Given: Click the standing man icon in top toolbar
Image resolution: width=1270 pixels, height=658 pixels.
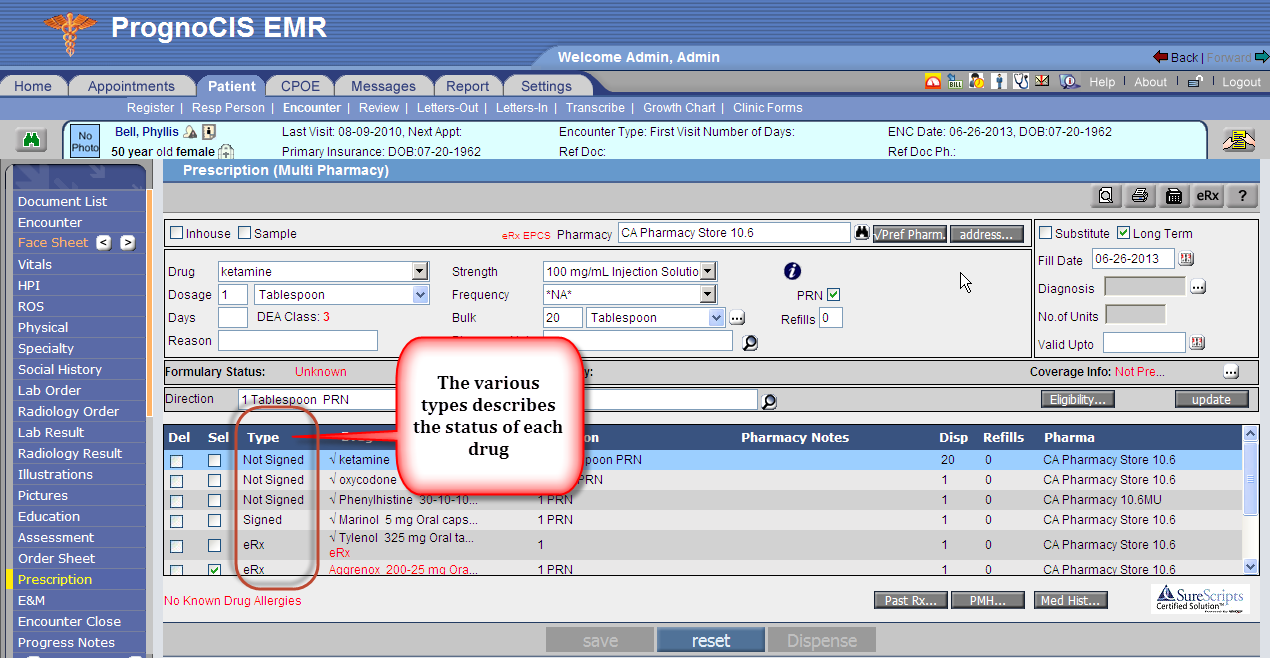Looking at the screenshot, I should point(999,82).
